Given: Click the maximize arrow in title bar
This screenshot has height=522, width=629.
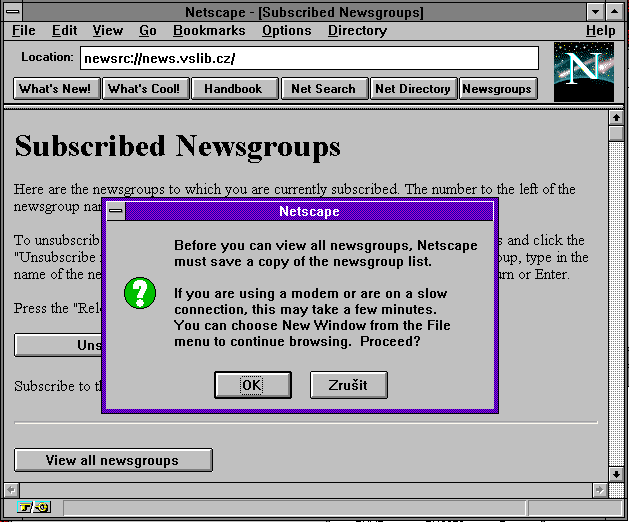Looking at the screenshot, I should point(614,12).
